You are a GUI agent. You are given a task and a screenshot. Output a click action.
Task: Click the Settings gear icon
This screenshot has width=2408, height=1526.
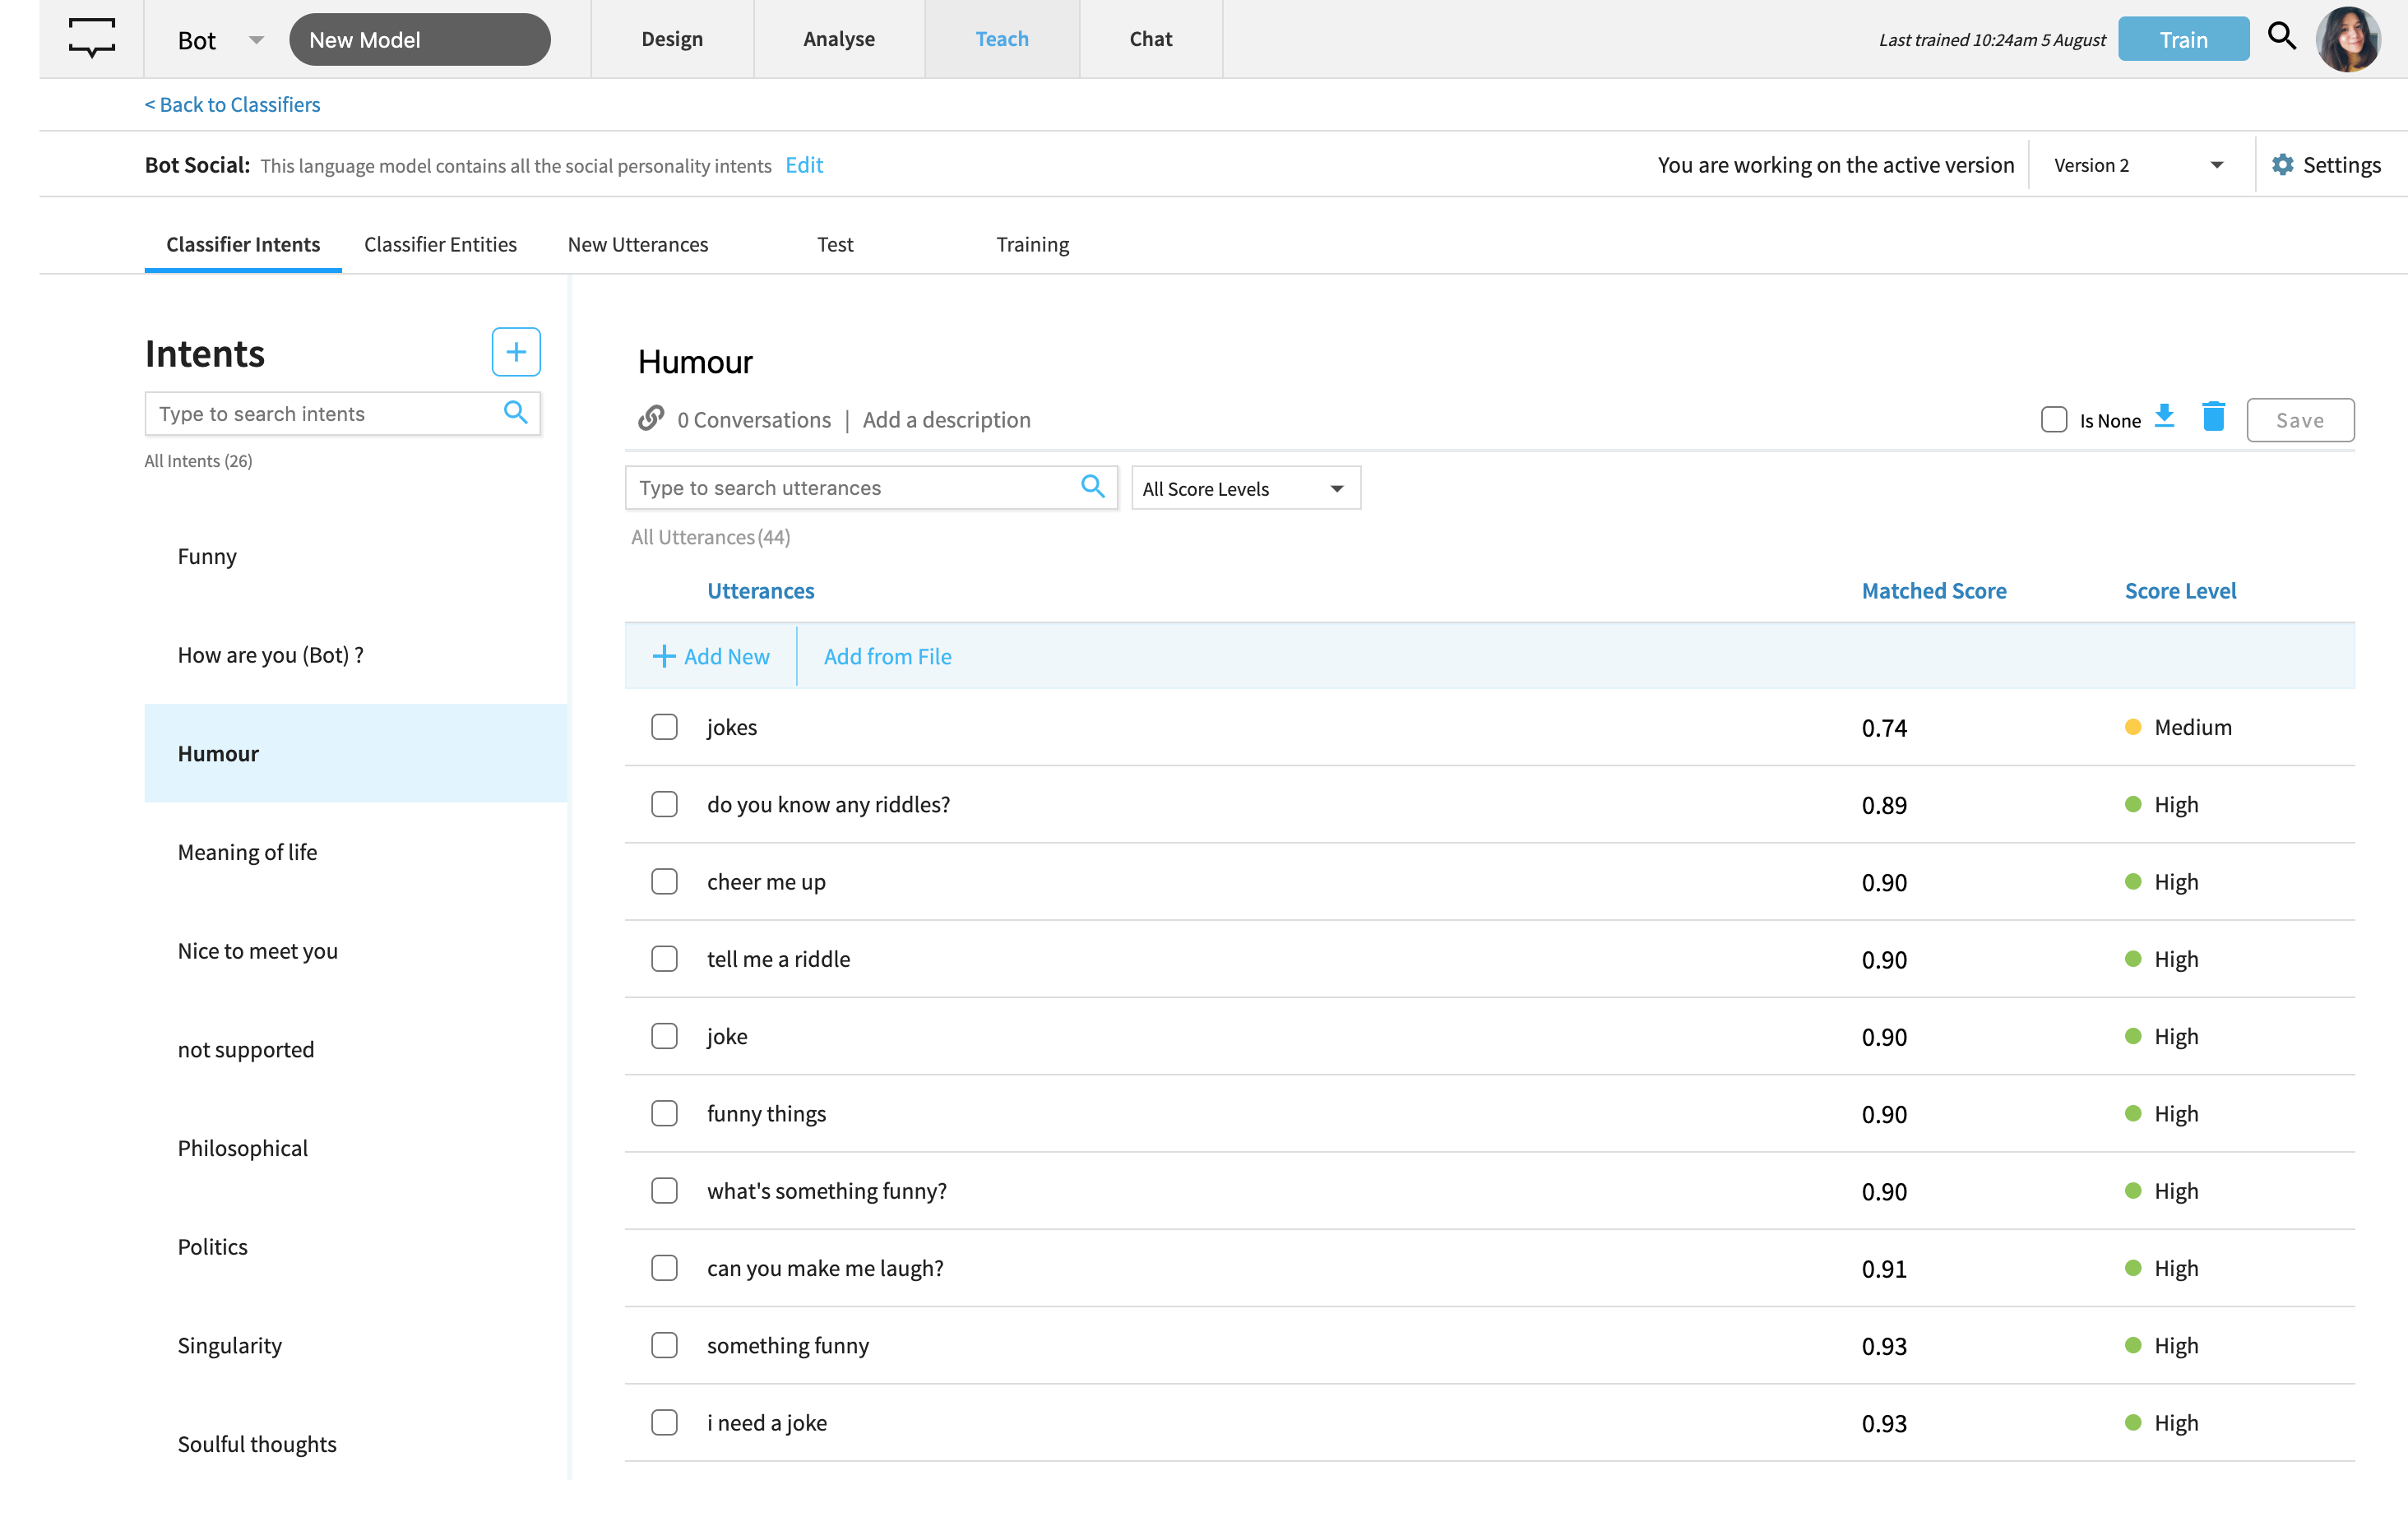(x=2282, y=165)
